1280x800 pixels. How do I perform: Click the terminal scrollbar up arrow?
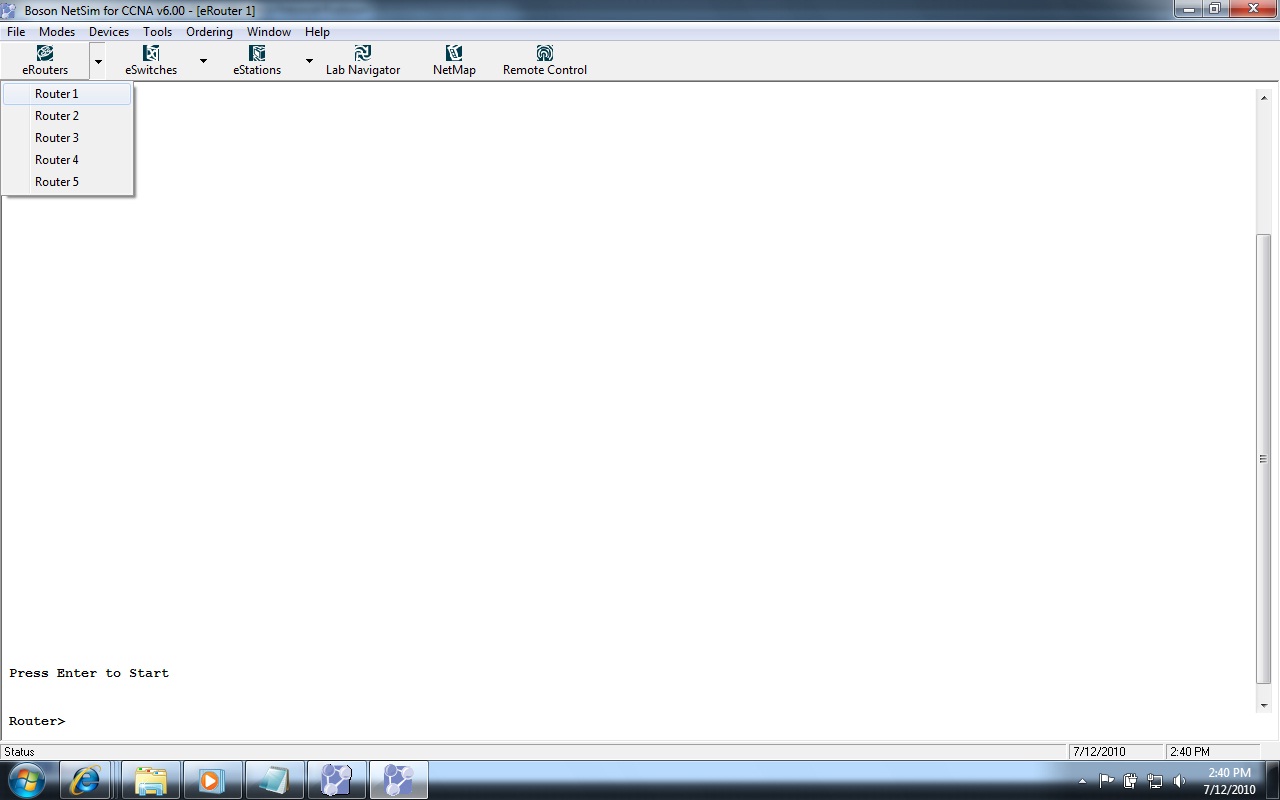1263,97
